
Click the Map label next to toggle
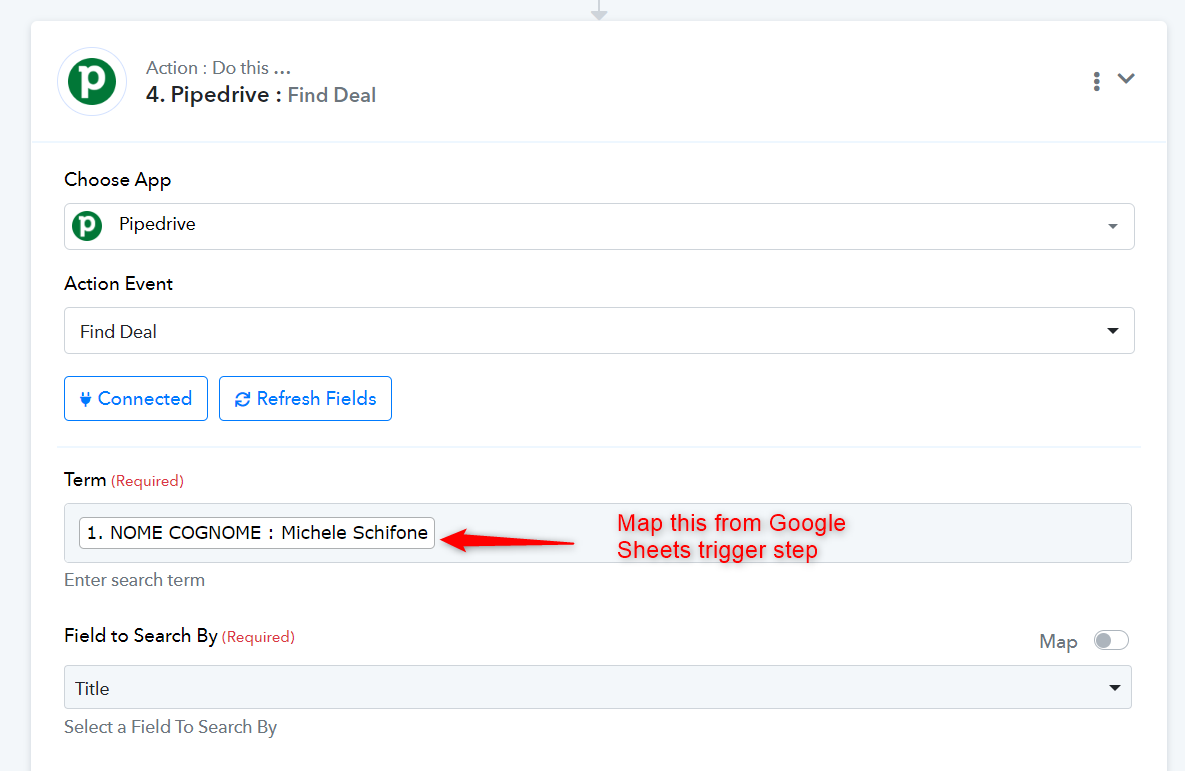pyautogui.click(x=1058, y=642)
